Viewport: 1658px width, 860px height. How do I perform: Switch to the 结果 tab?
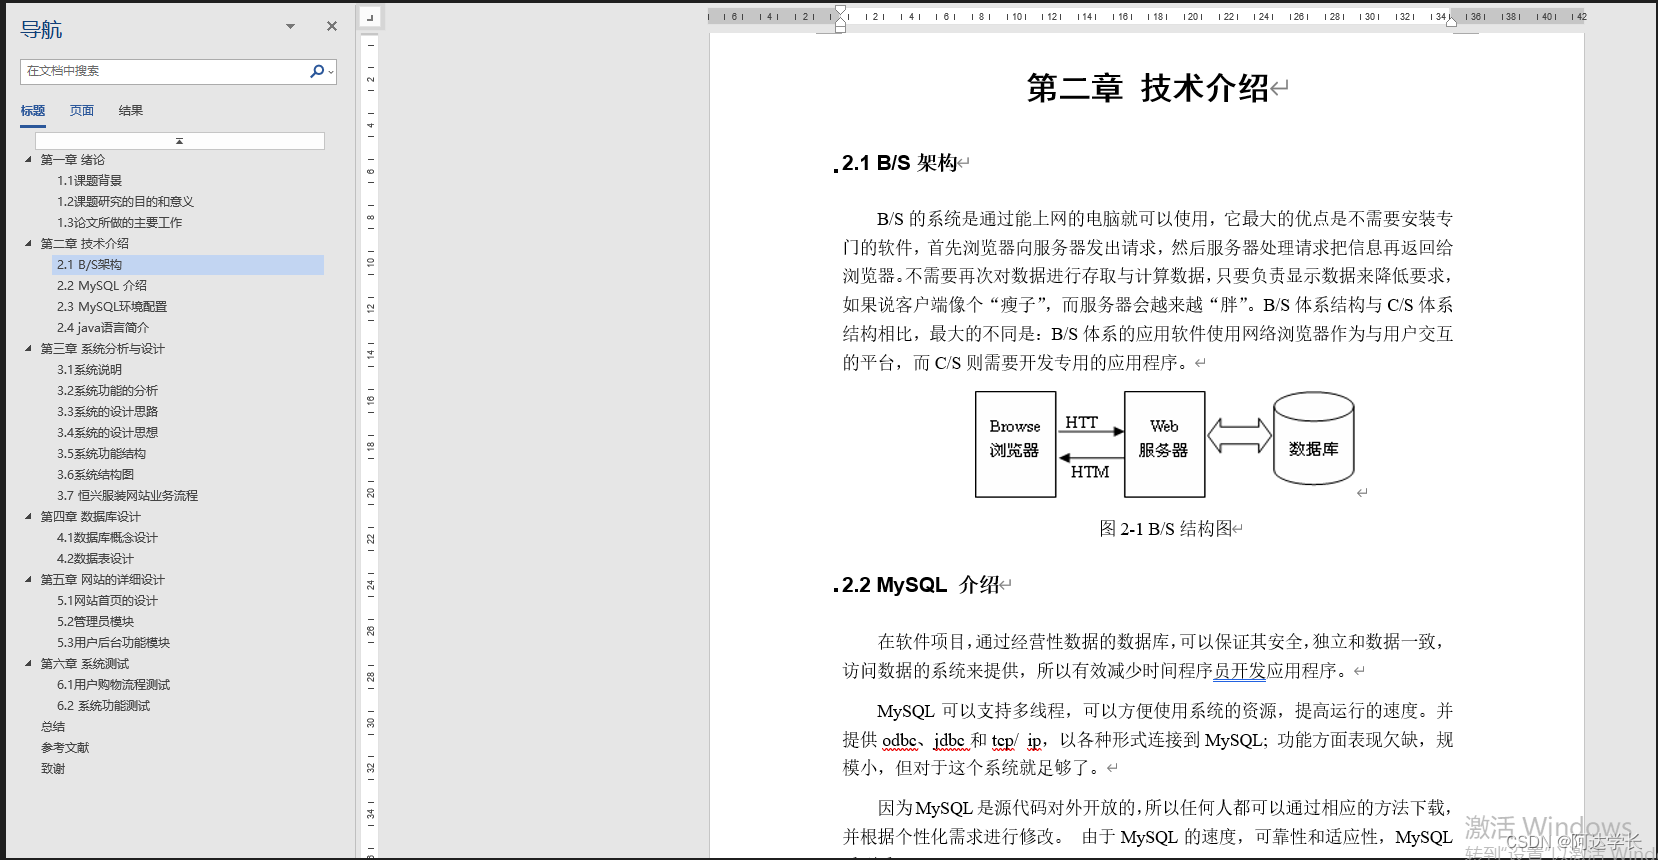(x=130, y=111)
